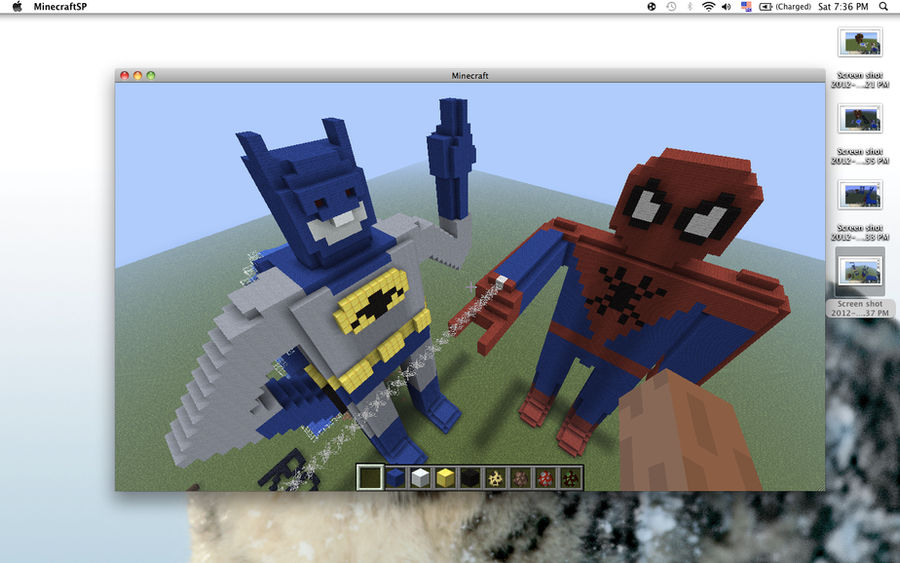Select the black wool block in hotbar
900x563 pixels.
tap(470, 477)
